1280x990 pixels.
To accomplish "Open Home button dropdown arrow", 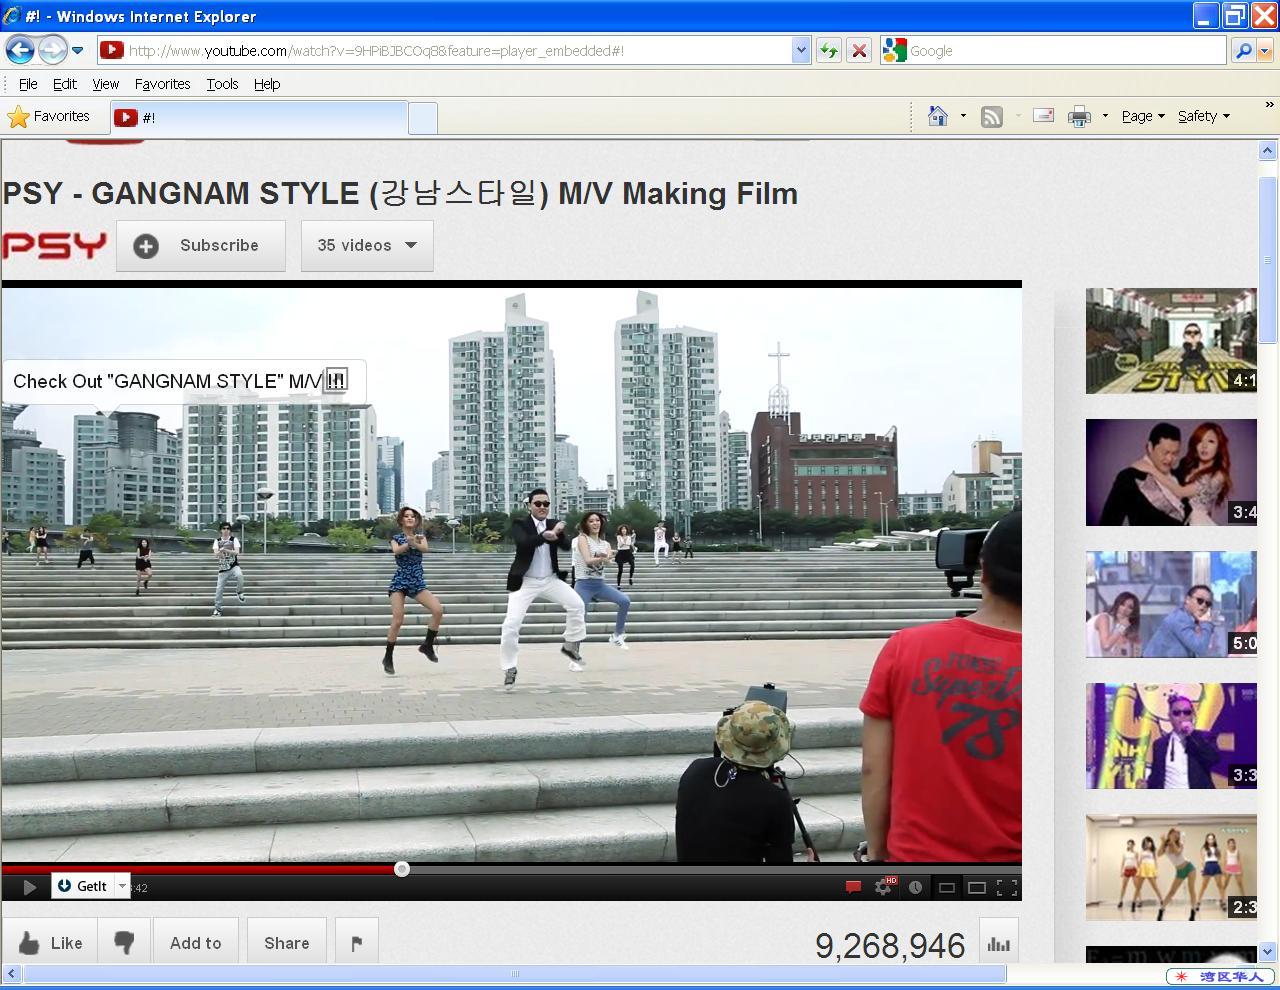I will [x=963, y=116].
